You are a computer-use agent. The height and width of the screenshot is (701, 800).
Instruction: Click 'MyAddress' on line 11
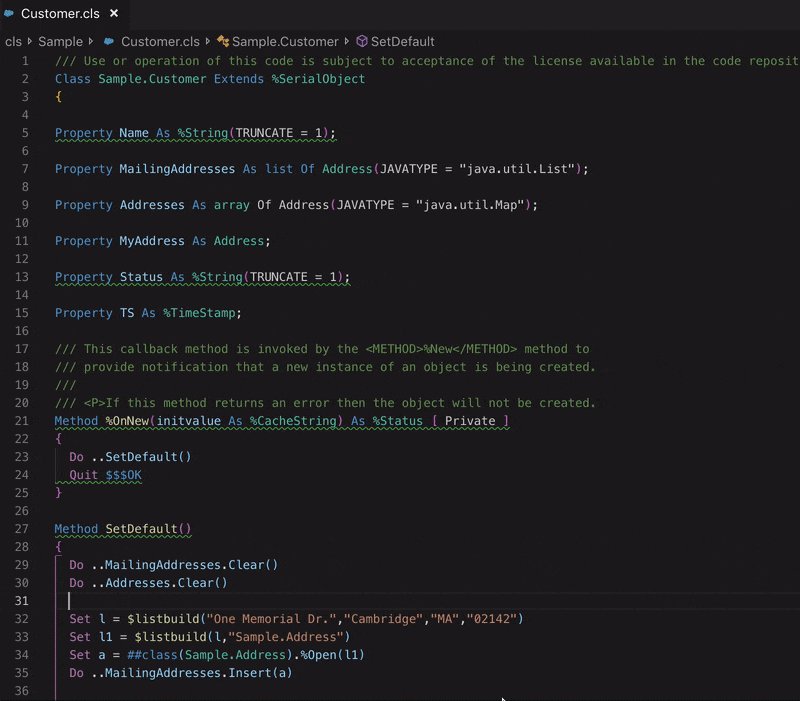(x=152, y=241)
